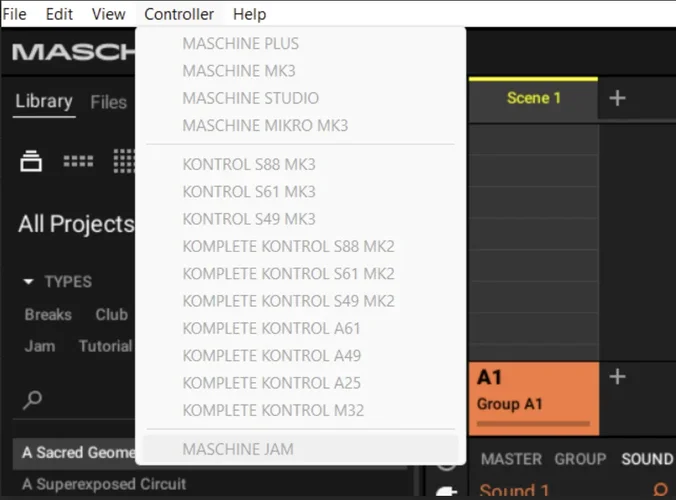Select the Sound 1 name
676x500 pixels.
point(514,491)
